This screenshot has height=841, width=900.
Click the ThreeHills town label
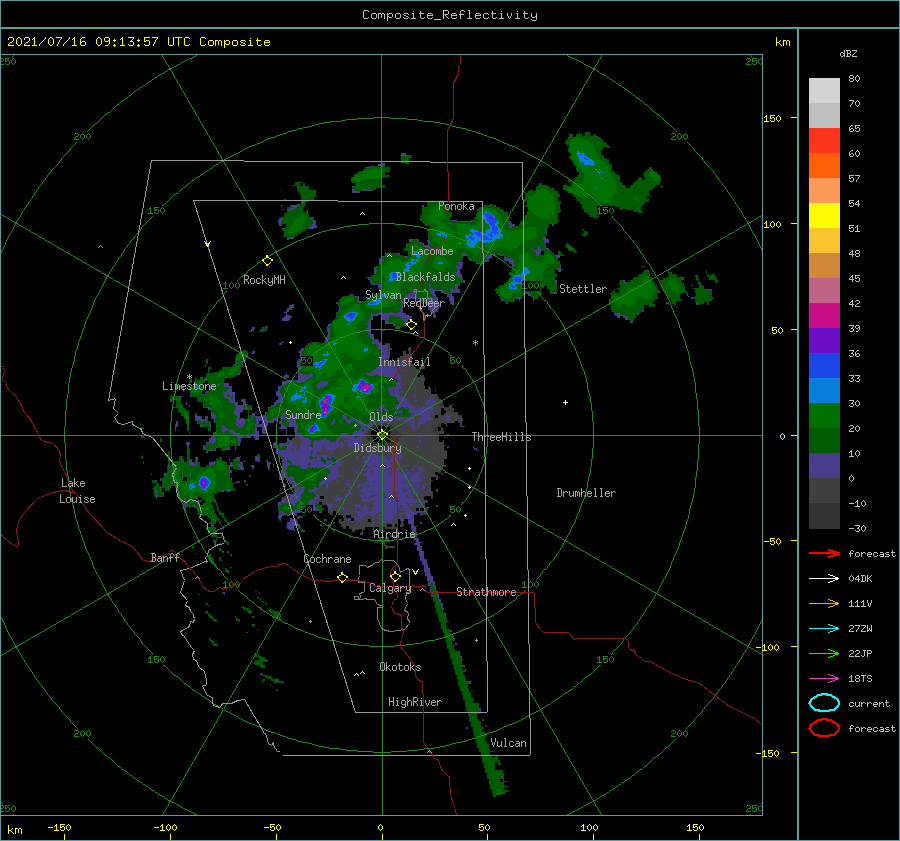tap(501, 437)
